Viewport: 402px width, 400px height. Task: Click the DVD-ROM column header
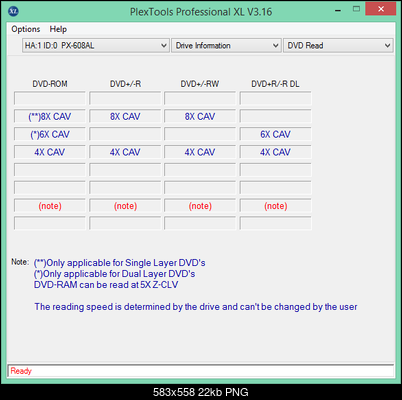click(50, 84)
